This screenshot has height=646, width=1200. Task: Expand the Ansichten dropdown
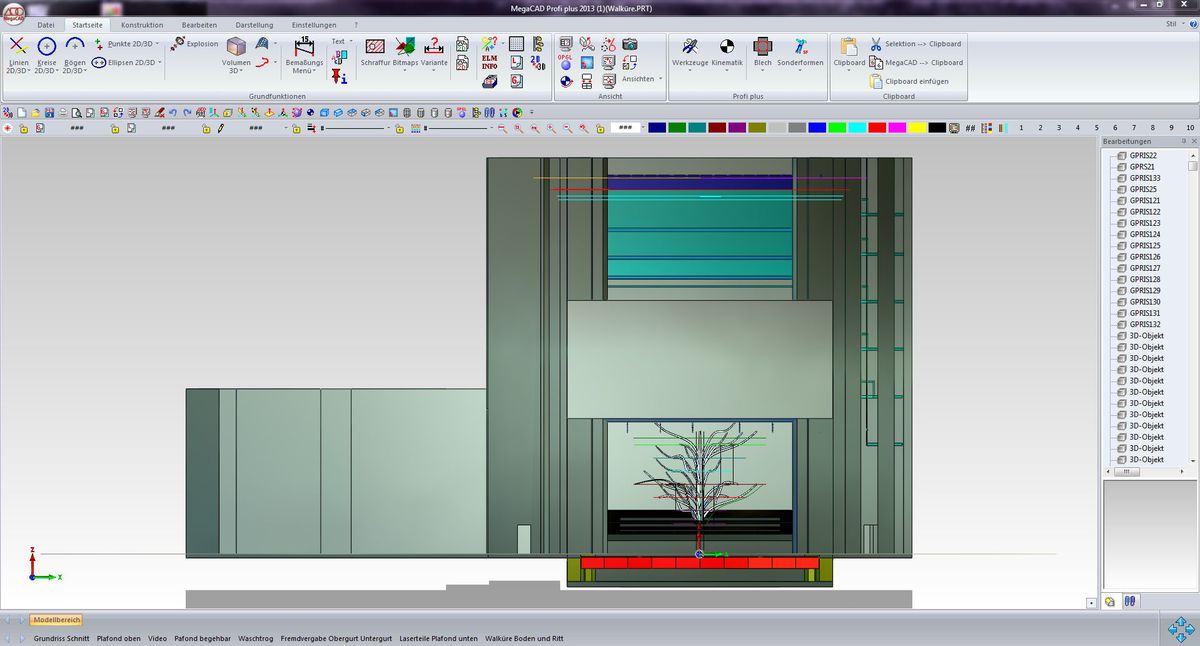click(661, 79)
